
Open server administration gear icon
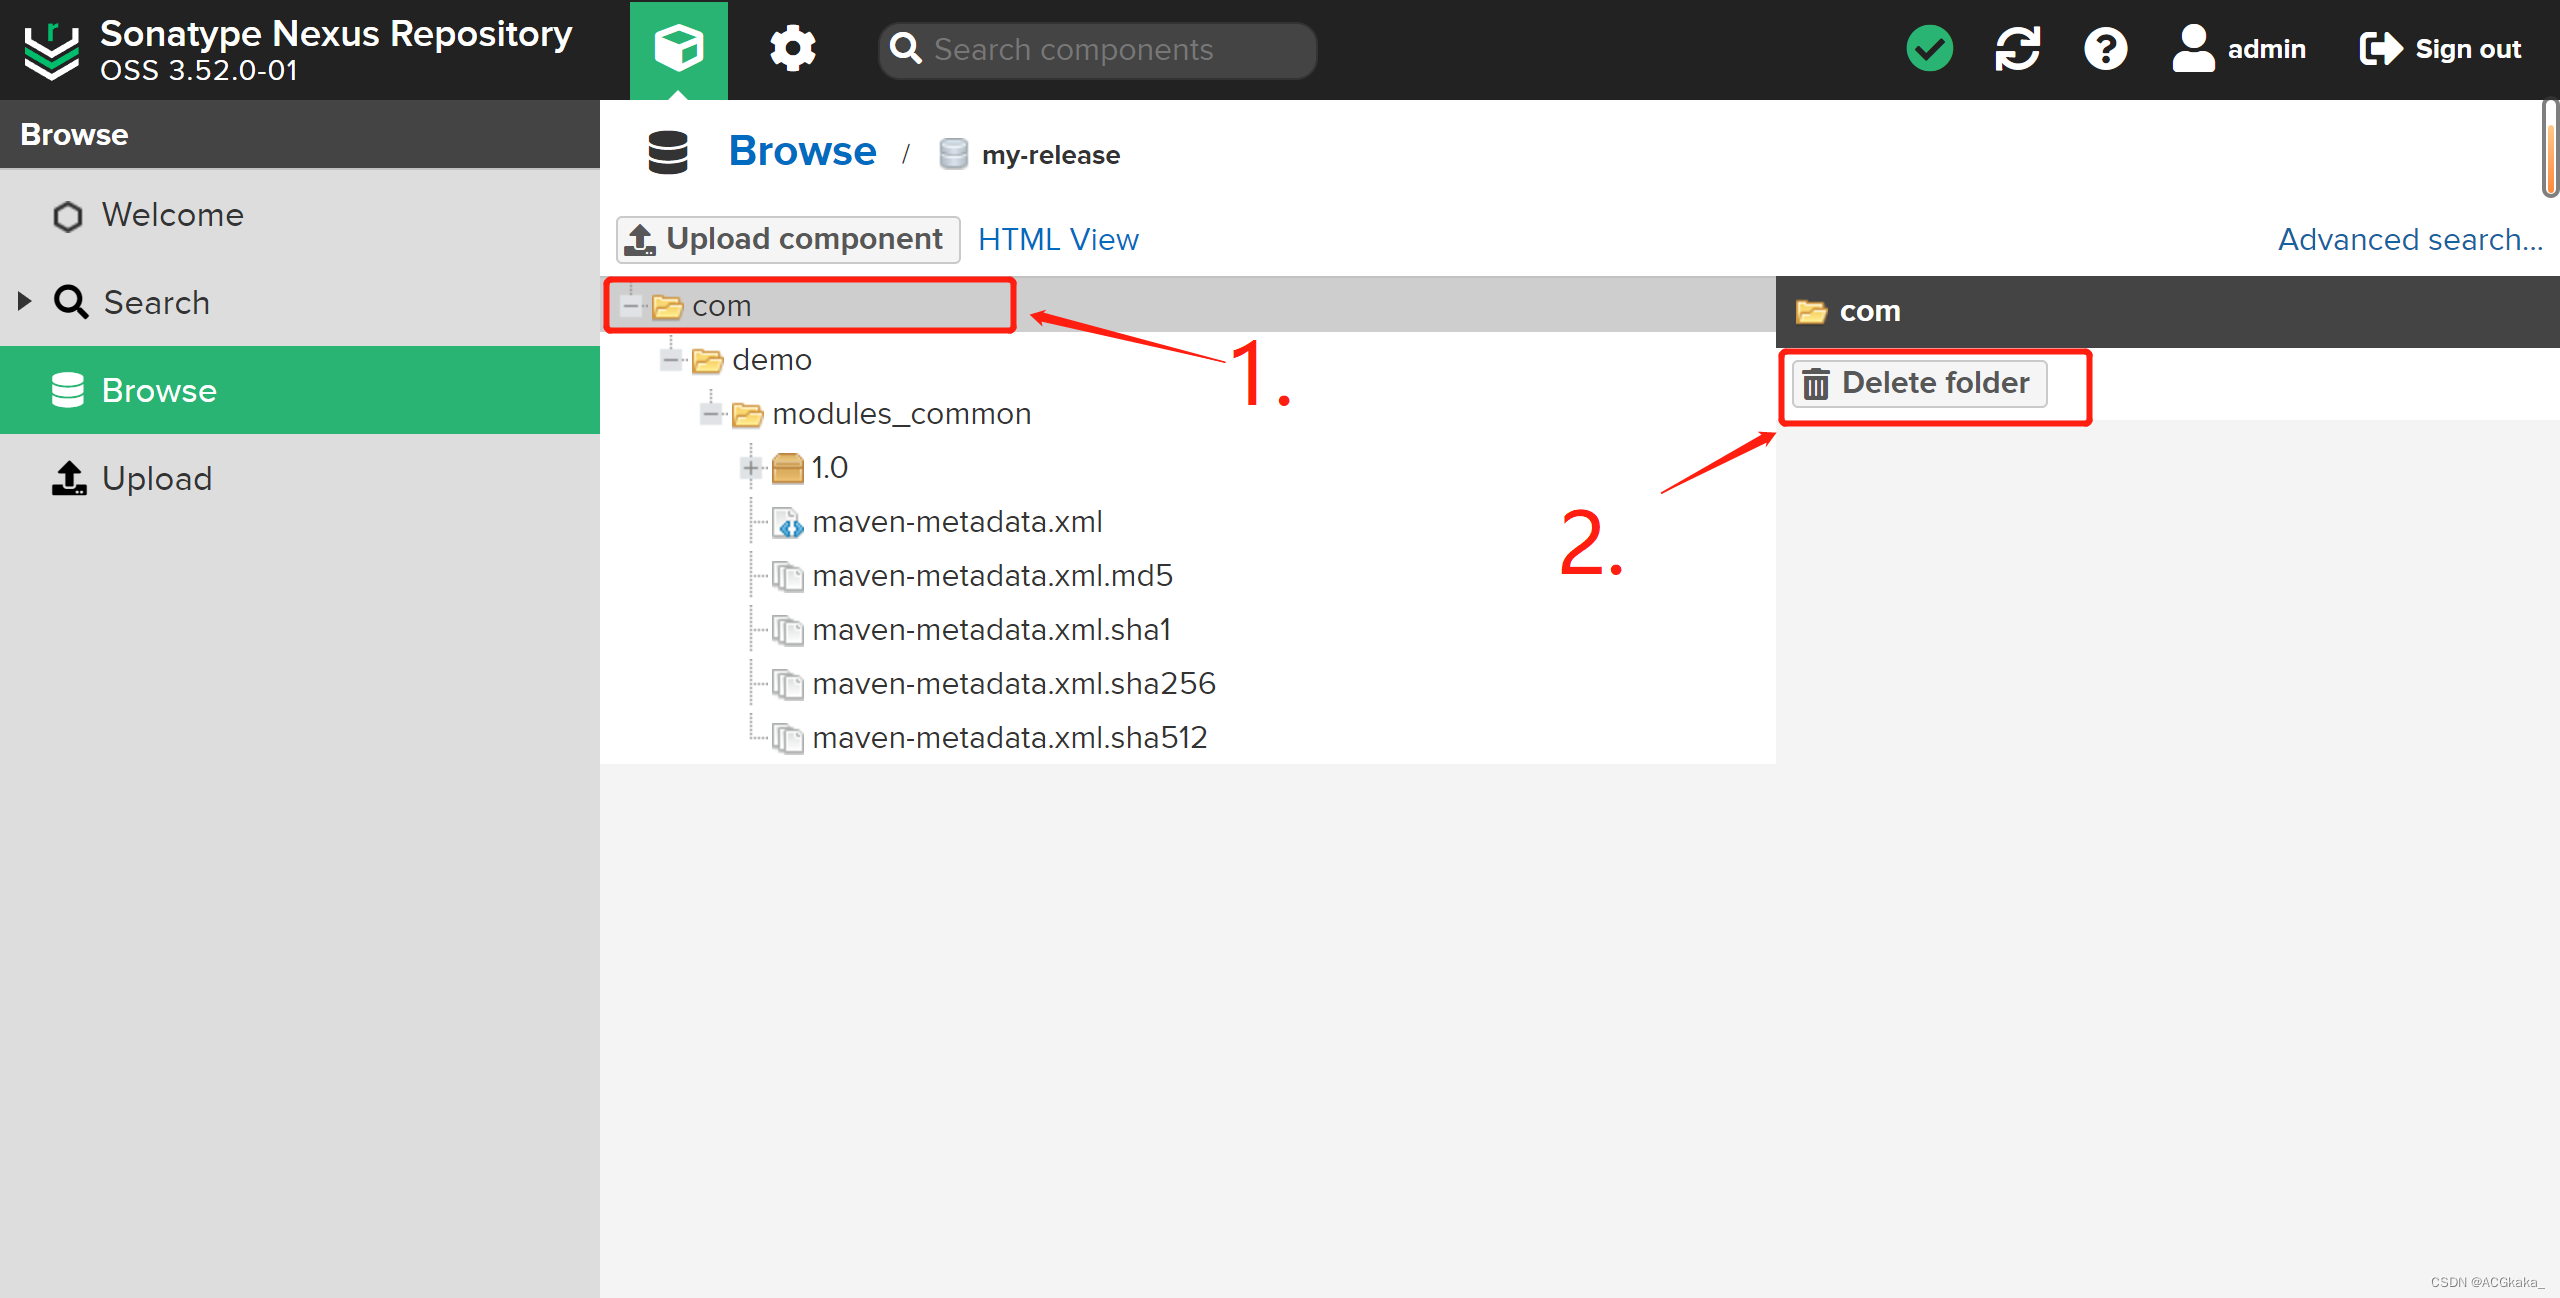[792, 48]
